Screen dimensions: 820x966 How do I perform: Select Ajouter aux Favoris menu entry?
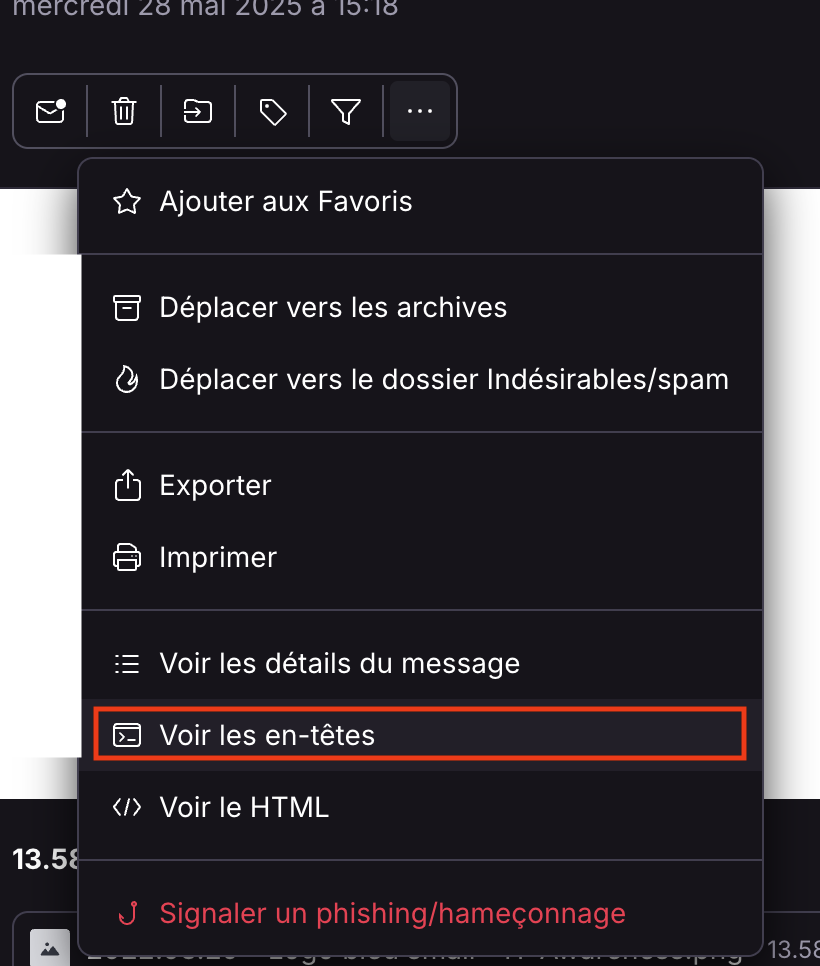pyautogui.click(x=286, y=202)
